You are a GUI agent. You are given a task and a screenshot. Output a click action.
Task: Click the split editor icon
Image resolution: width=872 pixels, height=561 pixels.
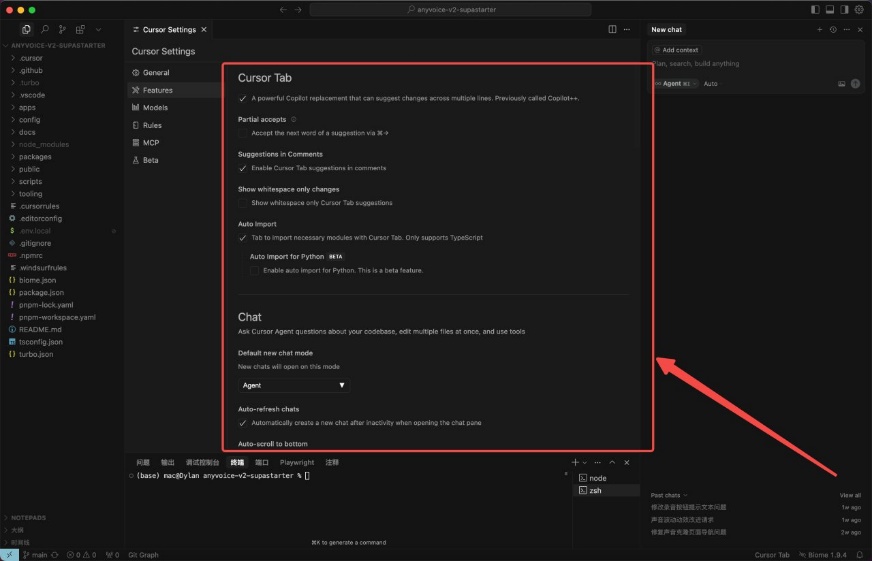tap(613, 30)
